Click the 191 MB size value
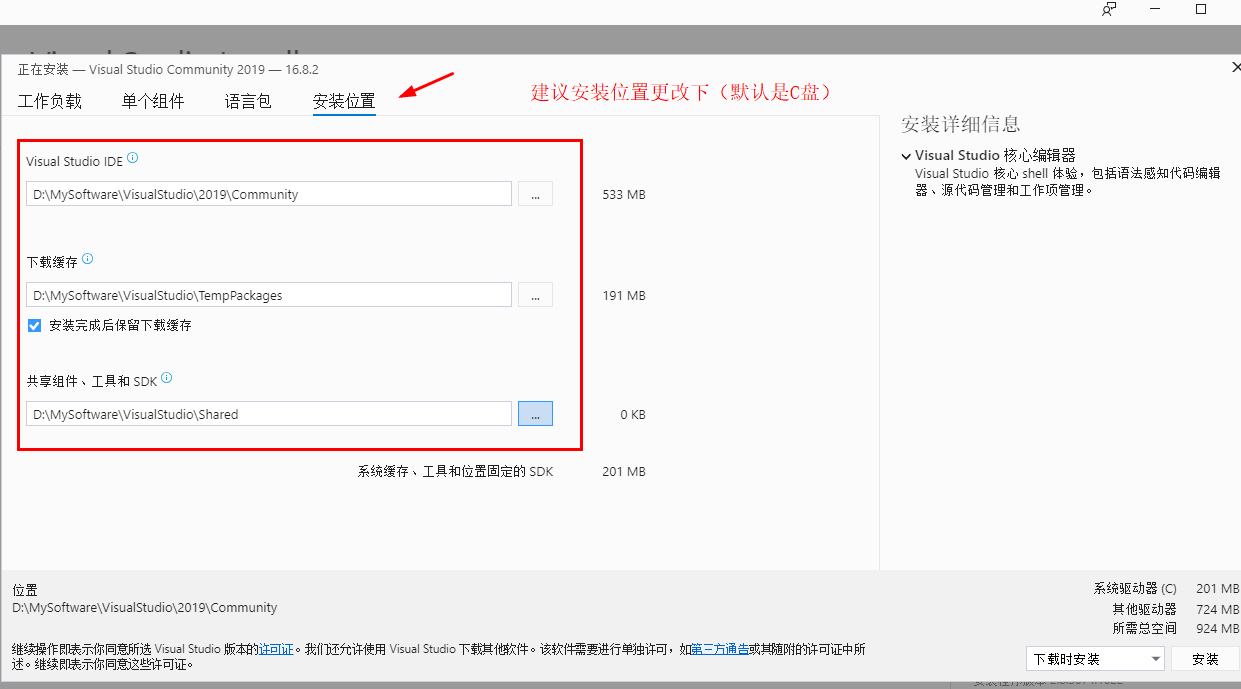This screenshot has width=1241, height=689. coord(624,295)
